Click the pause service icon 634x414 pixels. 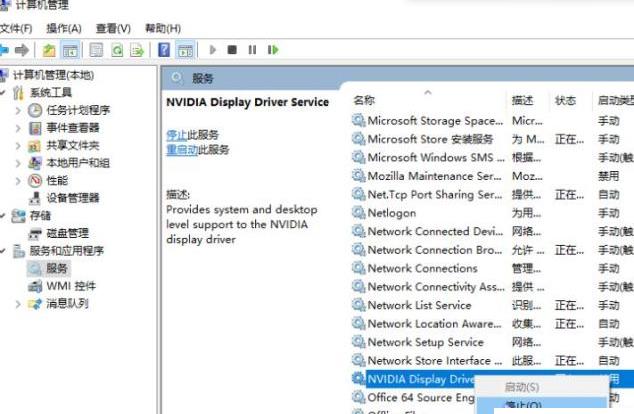tap(252, 50)
